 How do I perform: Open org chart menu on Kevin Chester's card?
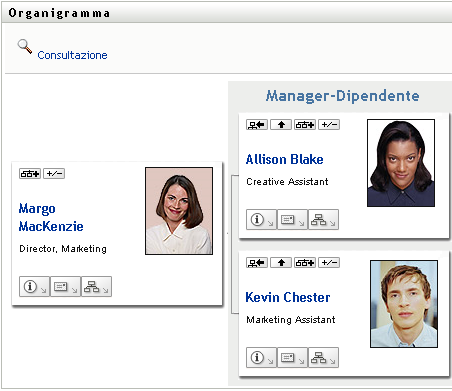(323, 357)
